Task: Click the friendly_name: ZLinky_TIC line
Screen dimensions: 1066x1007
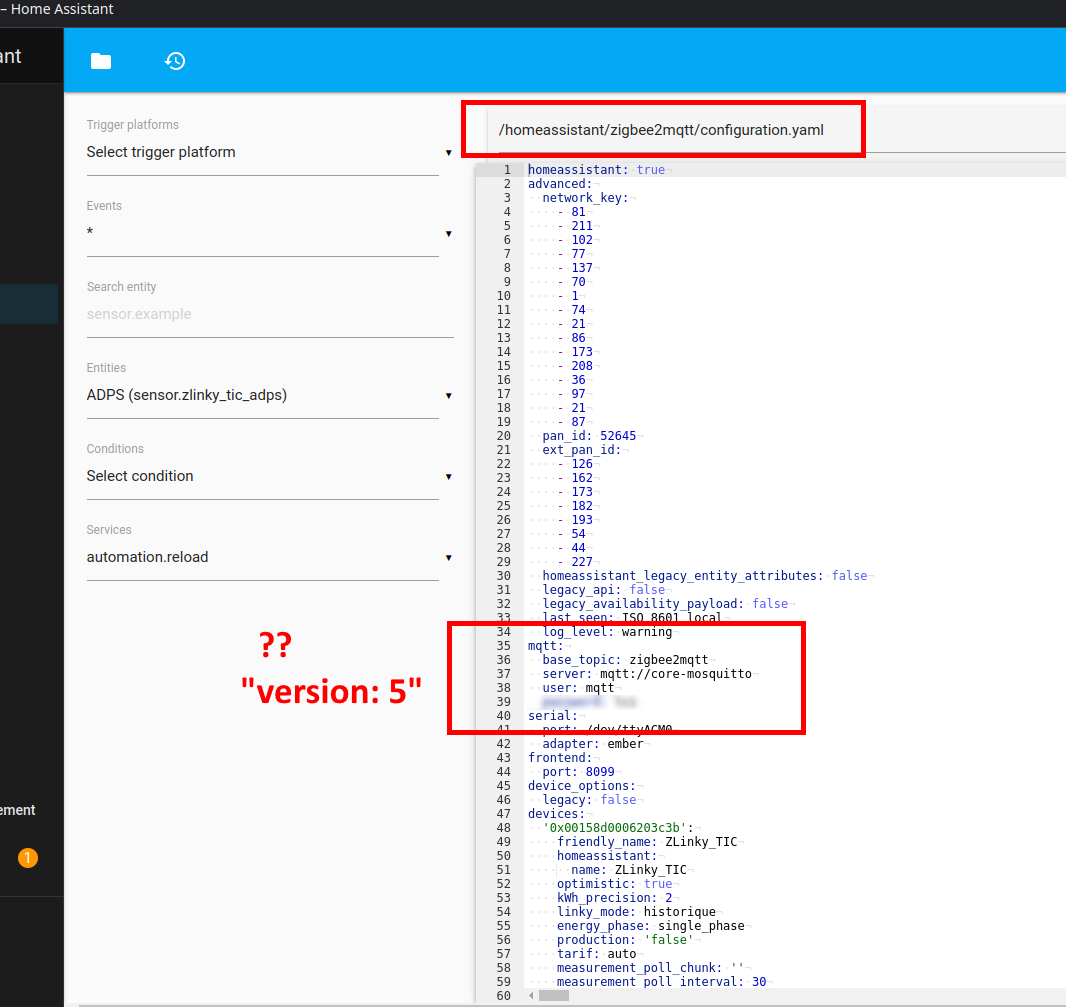Action: pos(646,842)
